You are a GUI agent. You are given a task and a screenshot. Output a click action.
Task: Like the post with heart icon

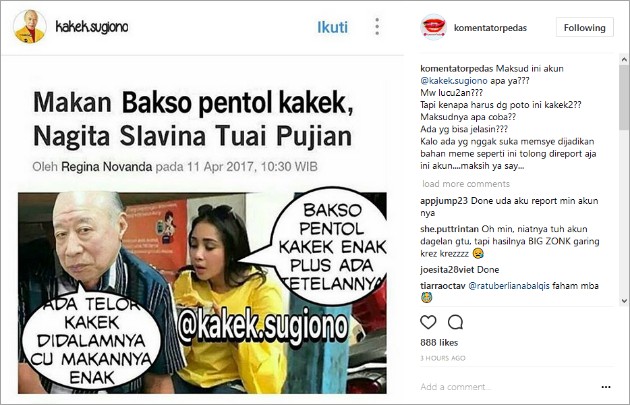click(428, 322)
